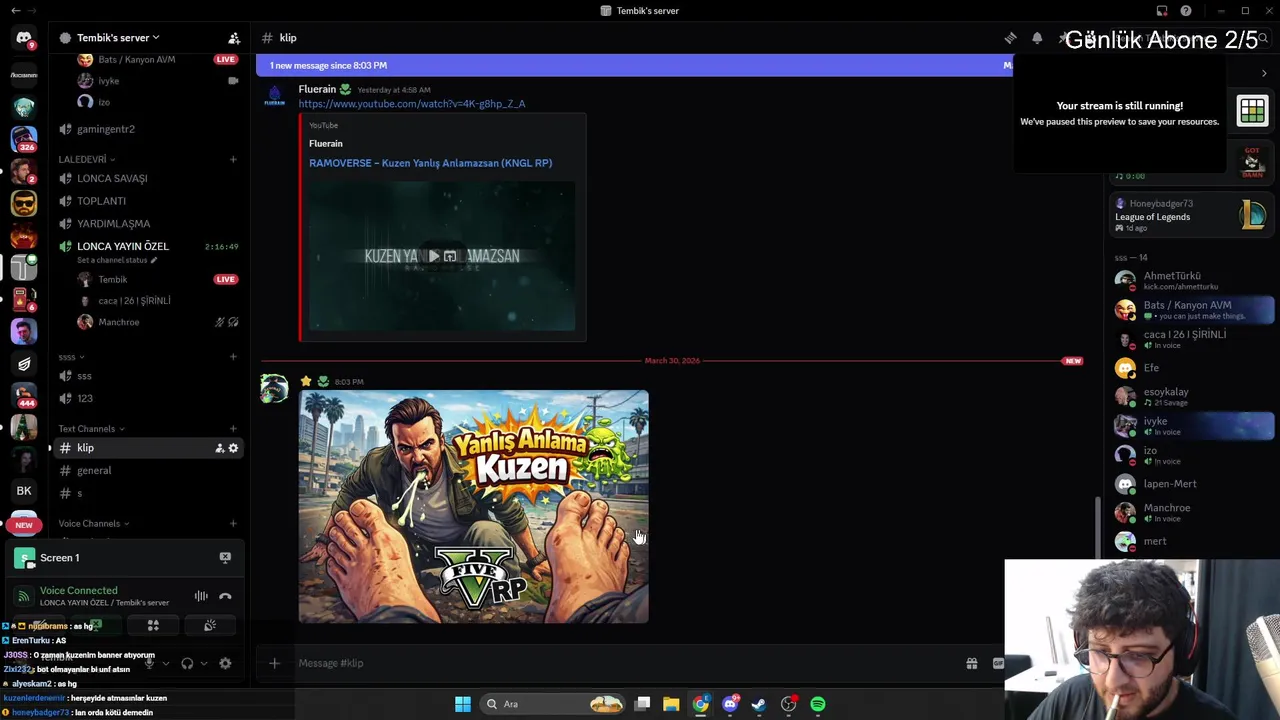Open the Yanlış Anlama Kuzen image

(473, 506)
